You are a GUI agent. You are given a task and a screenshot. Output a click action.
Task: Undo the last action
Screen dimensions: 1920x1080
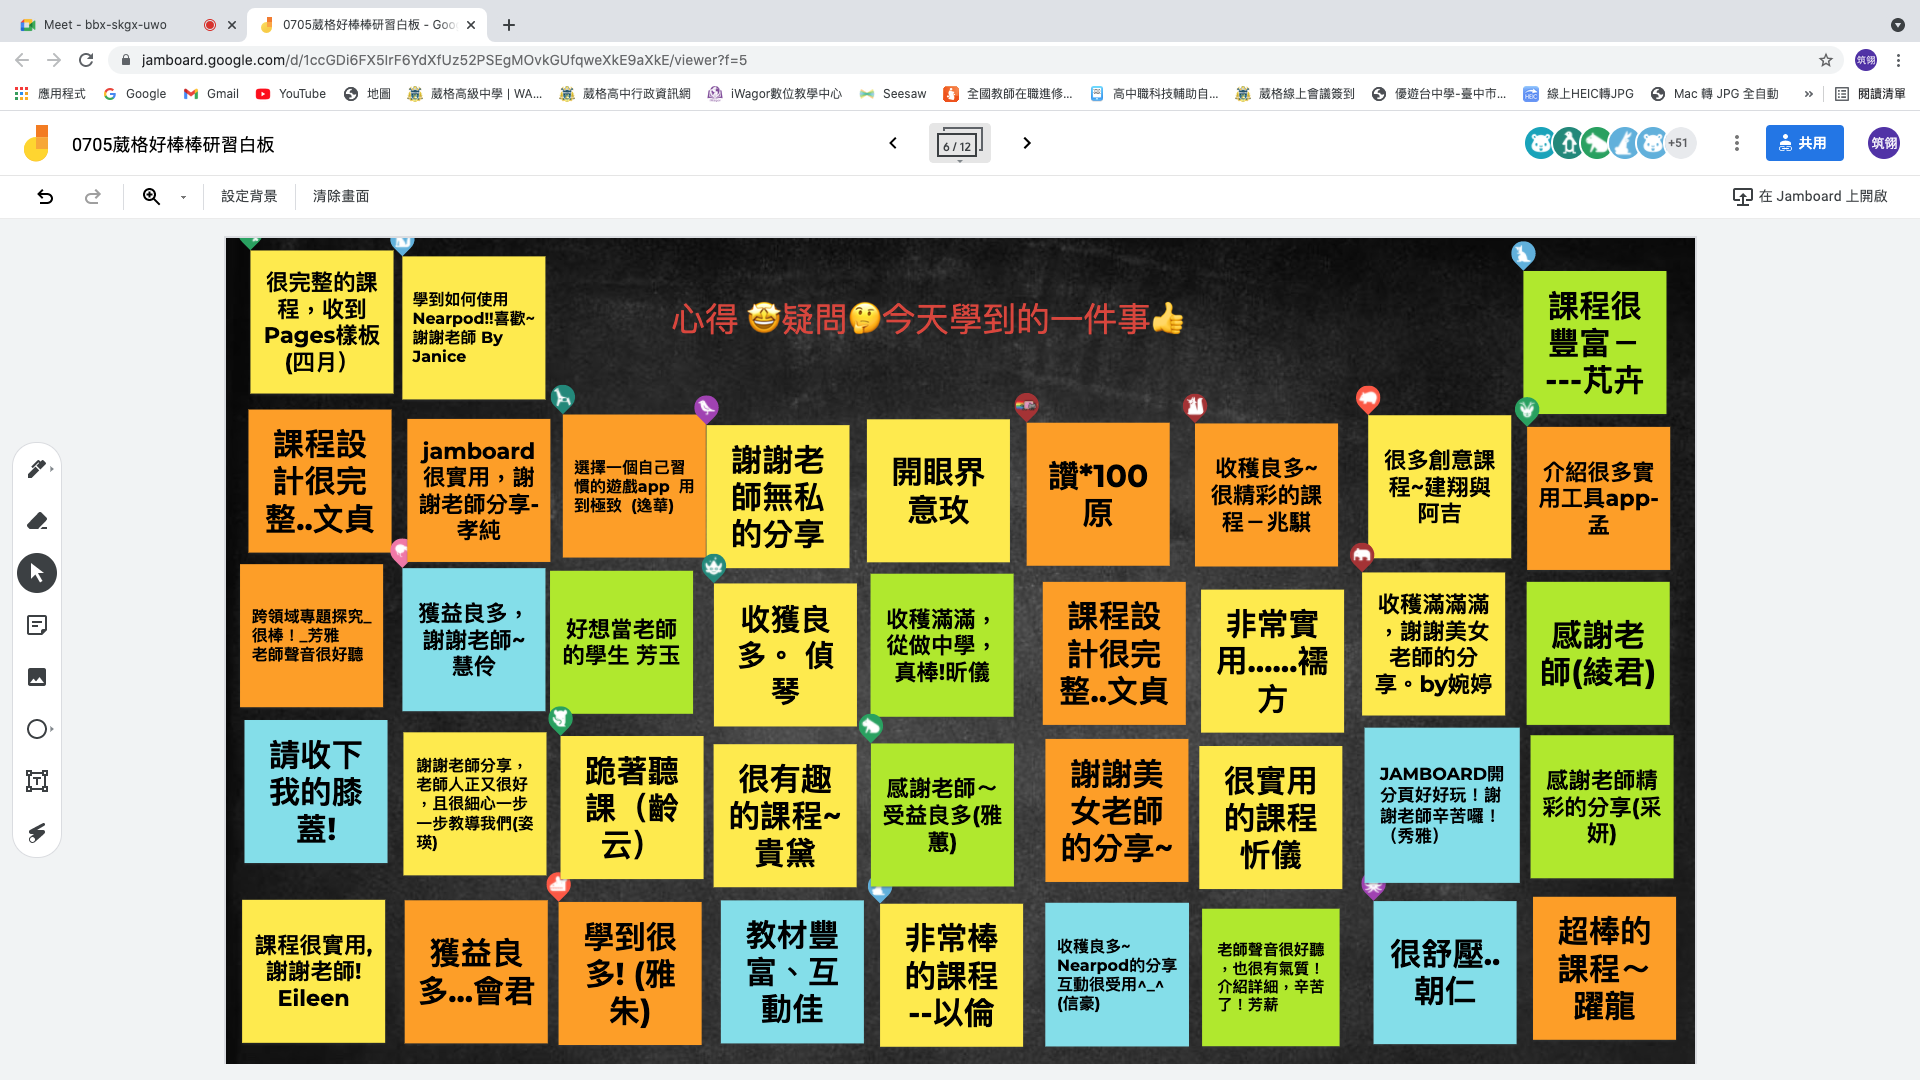(45, 196)
